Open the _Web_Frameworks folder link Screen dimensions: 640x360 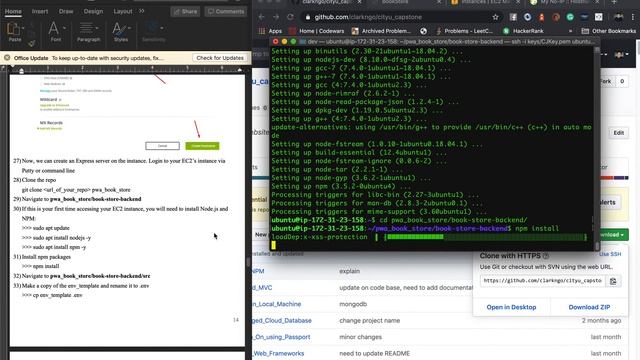(x=278, y=353)
